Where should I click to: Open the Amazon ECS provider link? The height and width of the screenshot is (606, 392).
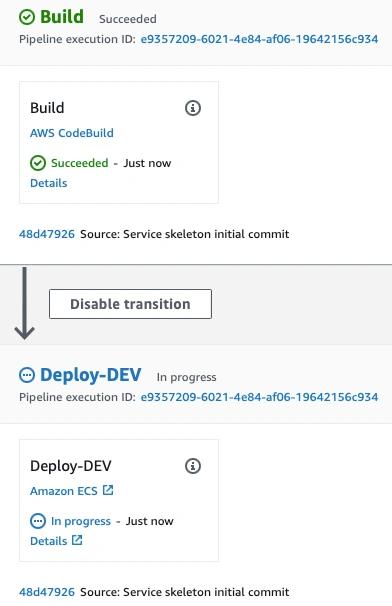[x=64, y=491]
